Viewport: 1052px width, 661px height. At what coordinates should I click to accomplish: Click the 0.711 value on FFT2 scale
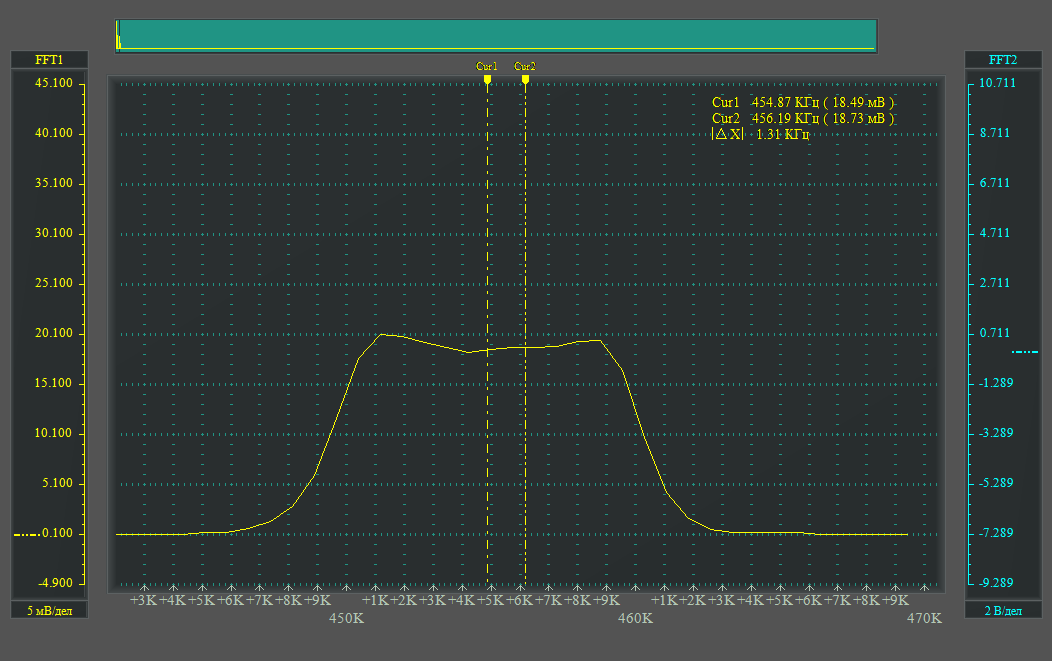pos(994,334)
